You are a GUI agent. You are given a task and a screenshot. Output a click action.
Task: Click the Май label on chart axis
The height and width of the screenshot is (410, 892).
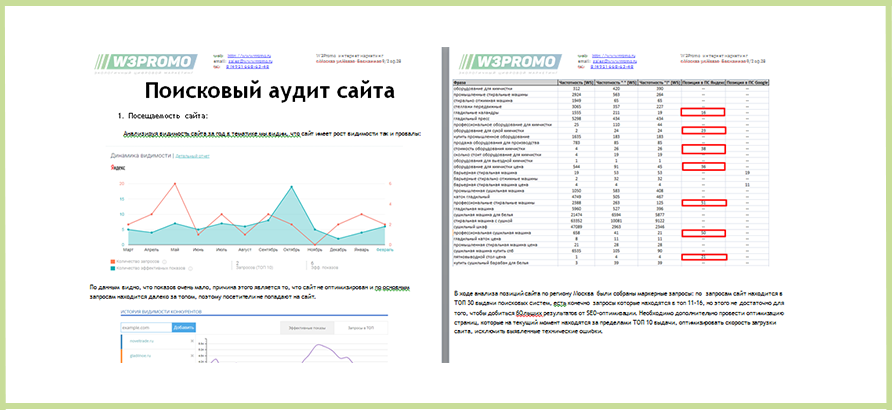pyautogui.click(x=175, y=249)
